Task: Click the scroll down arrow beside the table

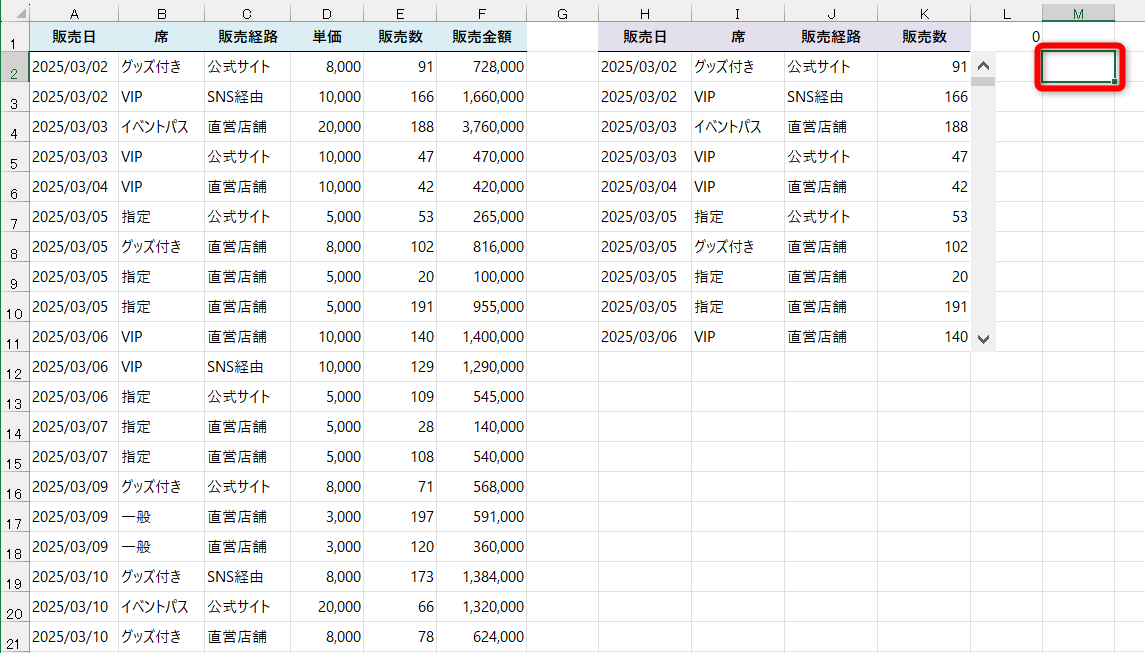Action: point(983,339)
